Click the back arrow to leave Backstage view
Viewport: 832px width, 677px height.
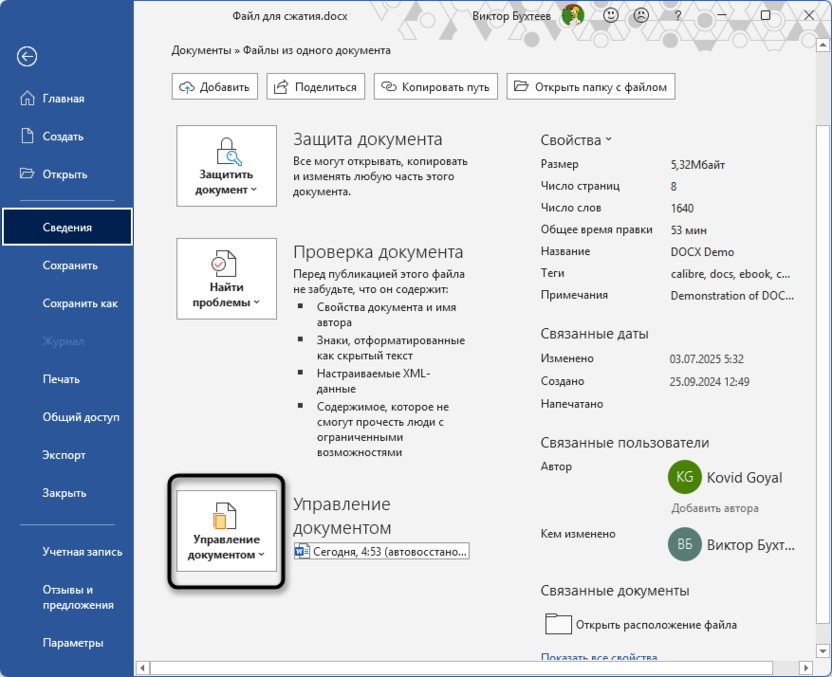(x=26, y=57)
